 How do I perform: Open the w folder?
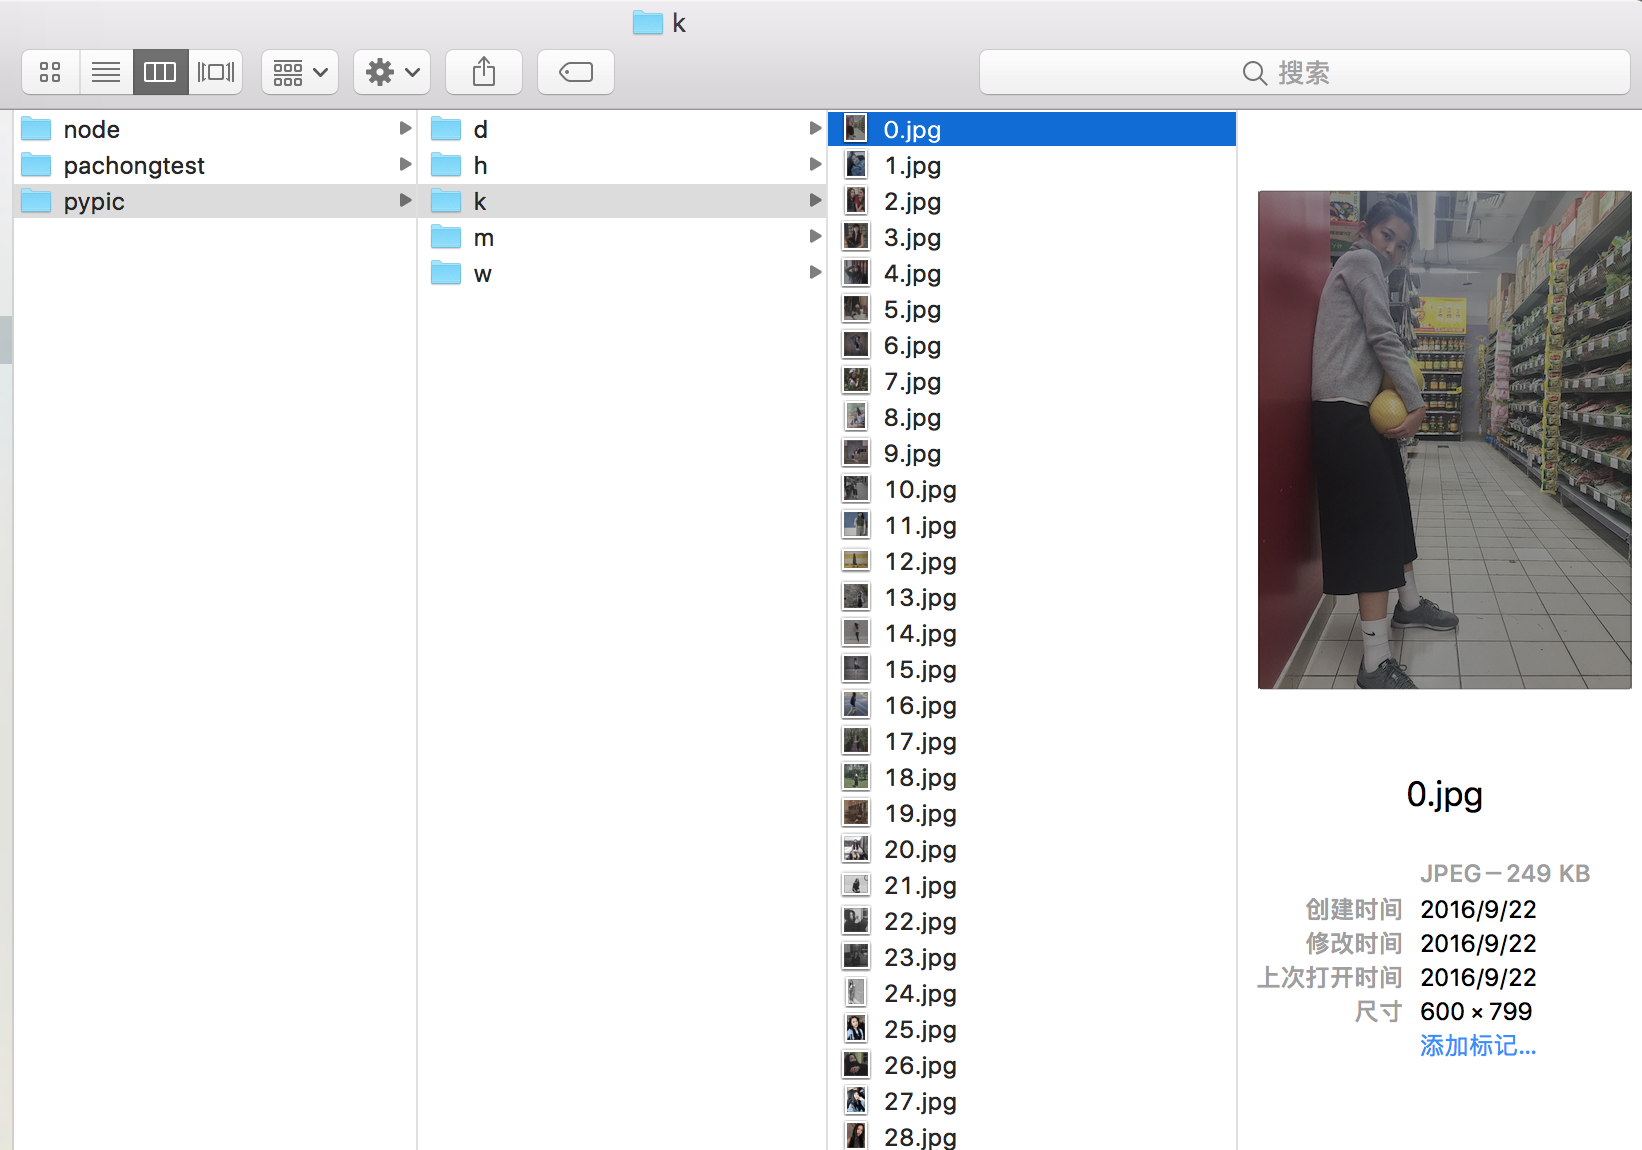624,273
